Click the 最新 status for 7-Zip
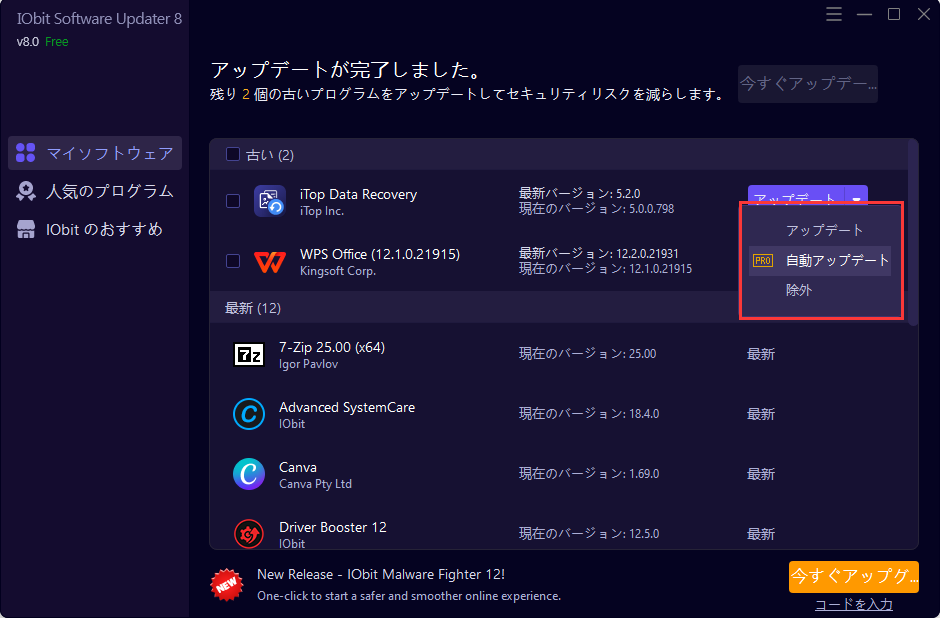This screenshot has height=618, width=940. (761, 354)
